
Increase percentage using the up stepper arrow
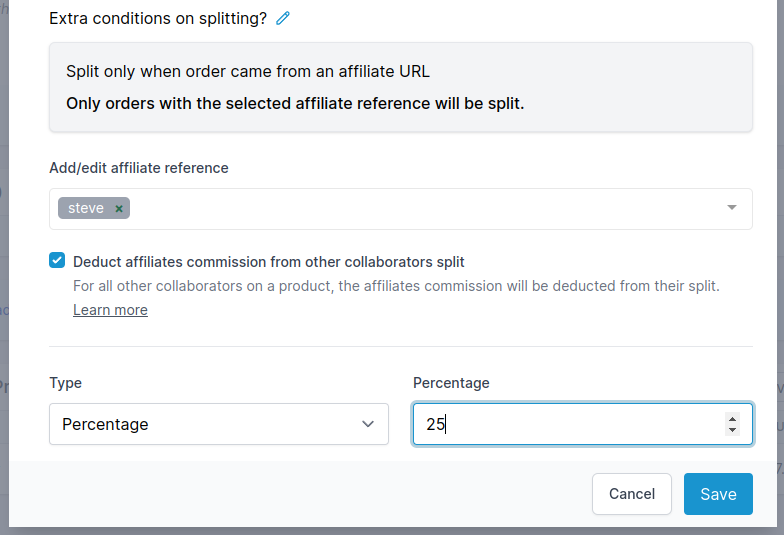pyautogui.click(x=732, y=418)
